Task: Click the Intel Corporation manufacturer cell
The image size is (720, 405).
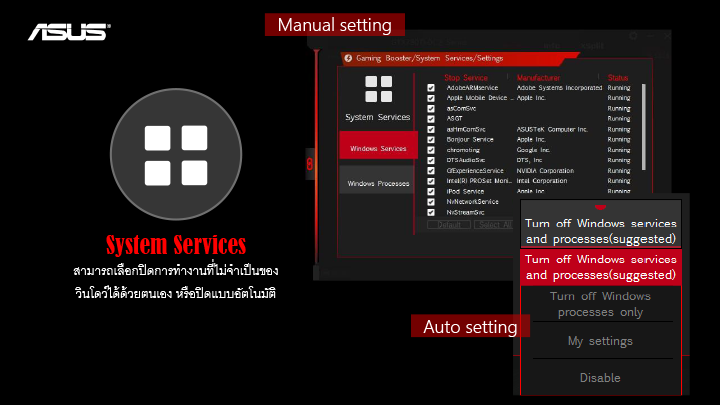Action: (x=542, y=181)
